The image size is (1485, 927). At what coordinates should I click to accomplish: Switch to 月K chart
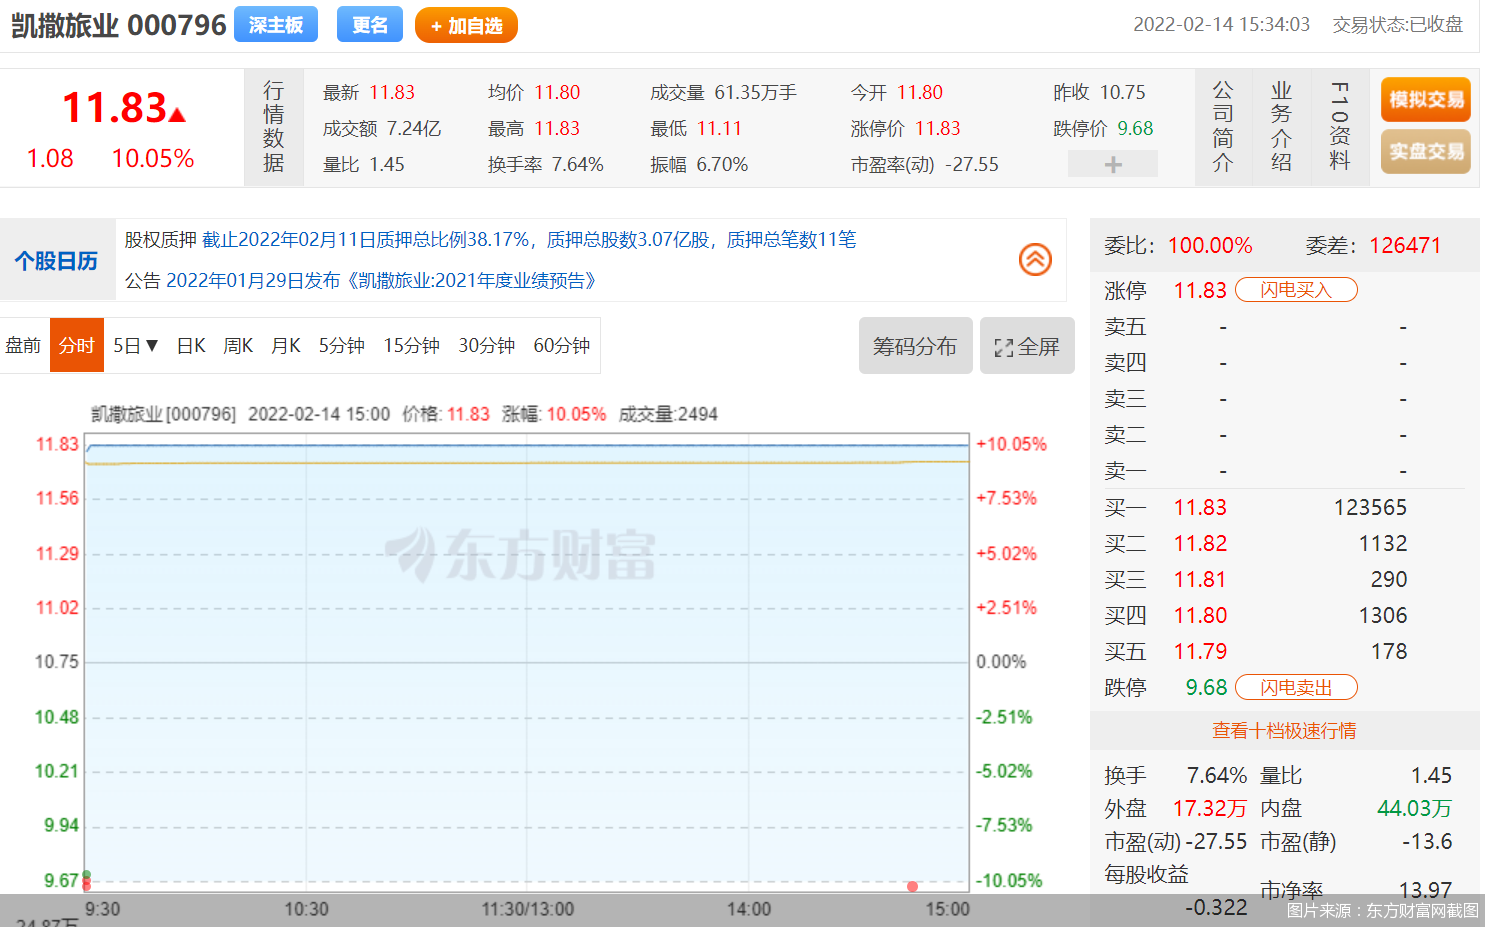click(286, 346)
